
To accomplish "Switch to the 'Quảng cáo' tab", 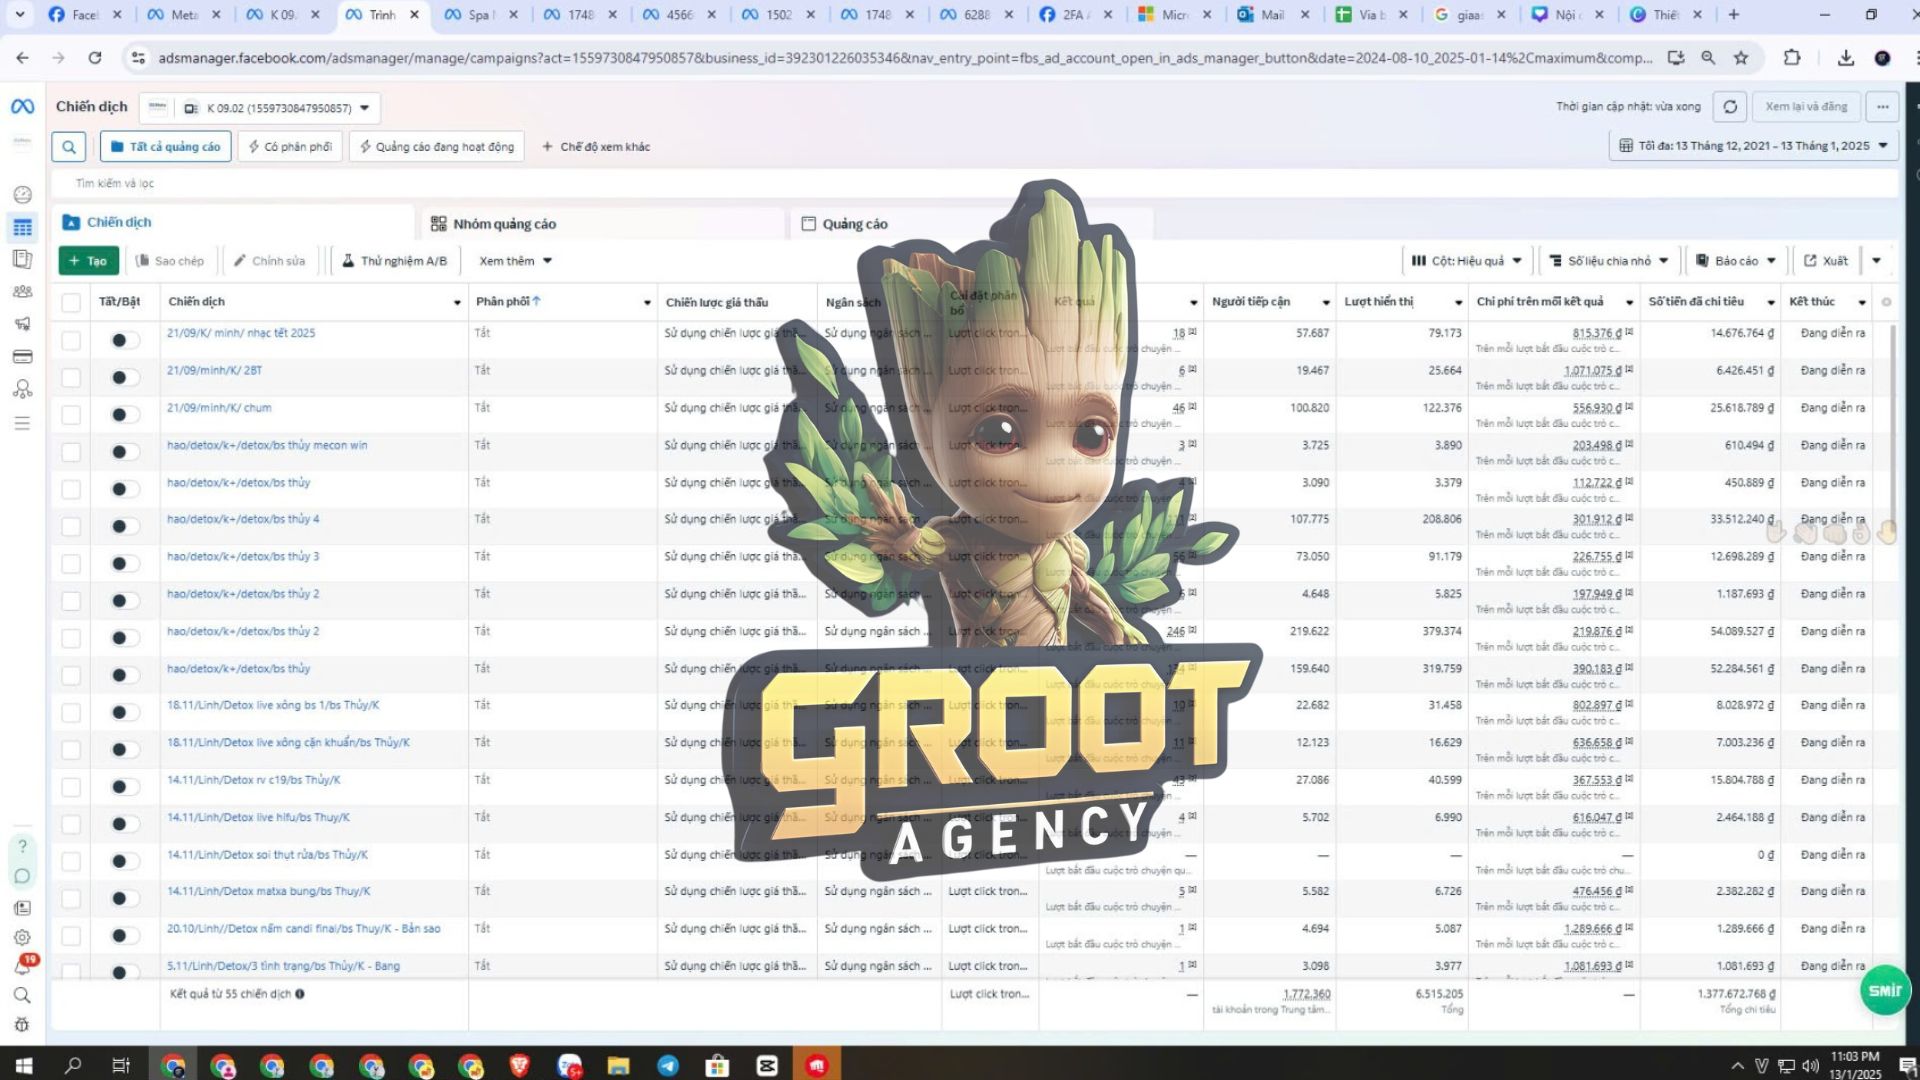I will pos(970,224).
